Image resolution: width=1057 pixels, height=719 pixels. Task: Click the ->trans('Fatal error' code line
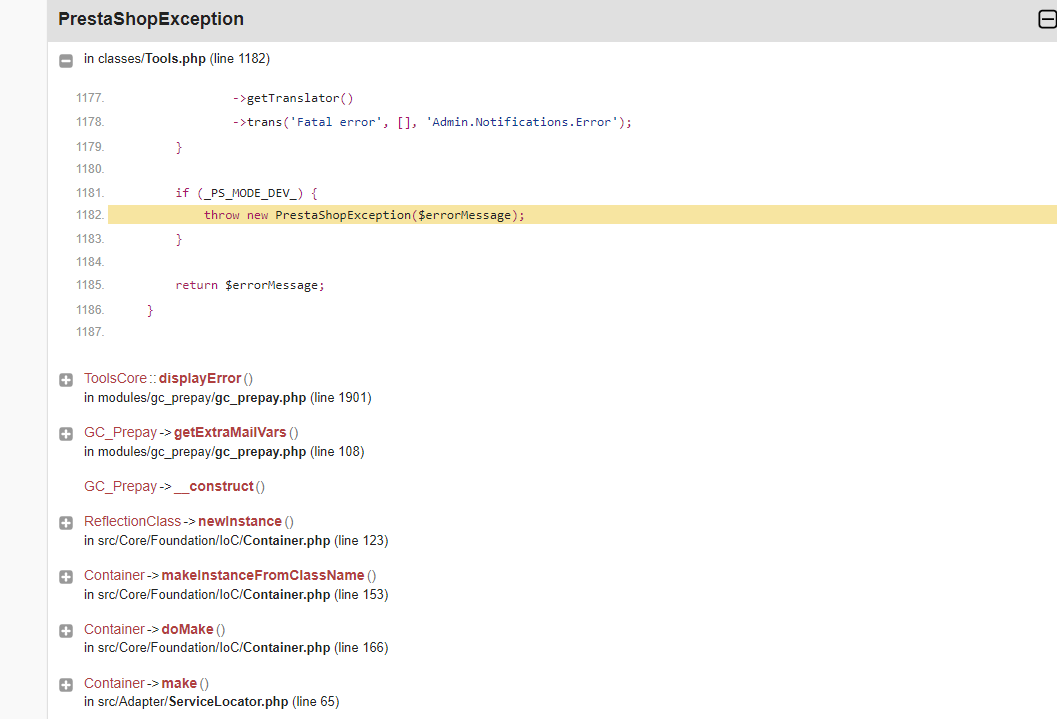tap(432, 122)
